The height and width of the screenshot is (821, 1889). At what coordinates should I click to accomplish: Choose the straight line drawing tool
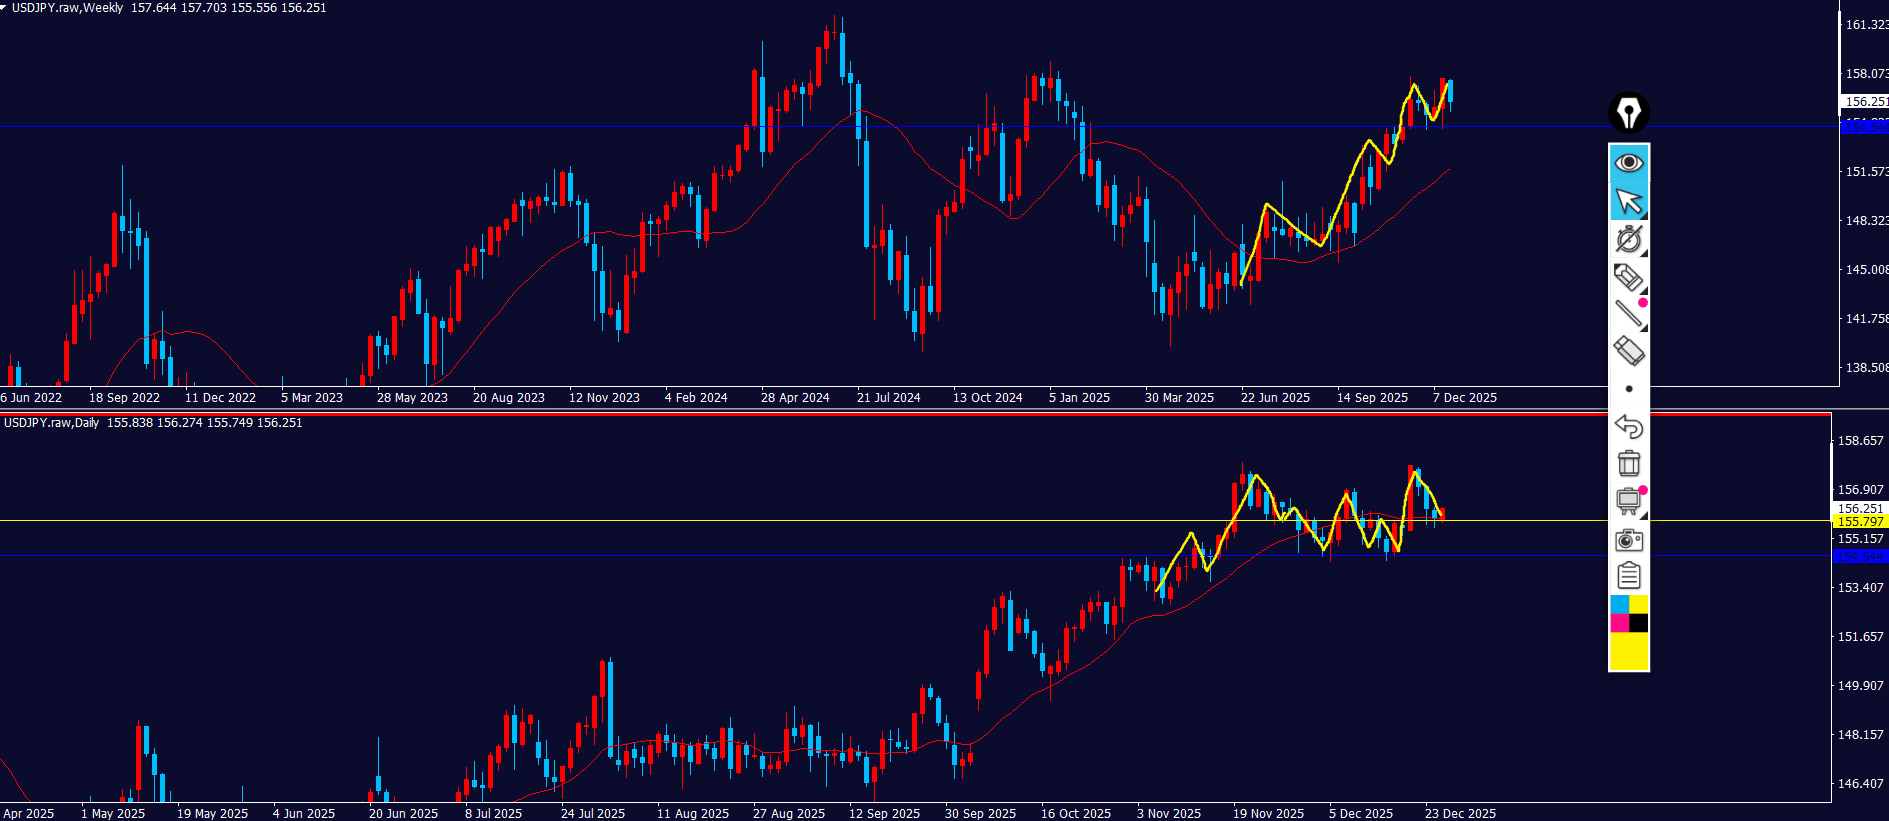(1628, 314)
